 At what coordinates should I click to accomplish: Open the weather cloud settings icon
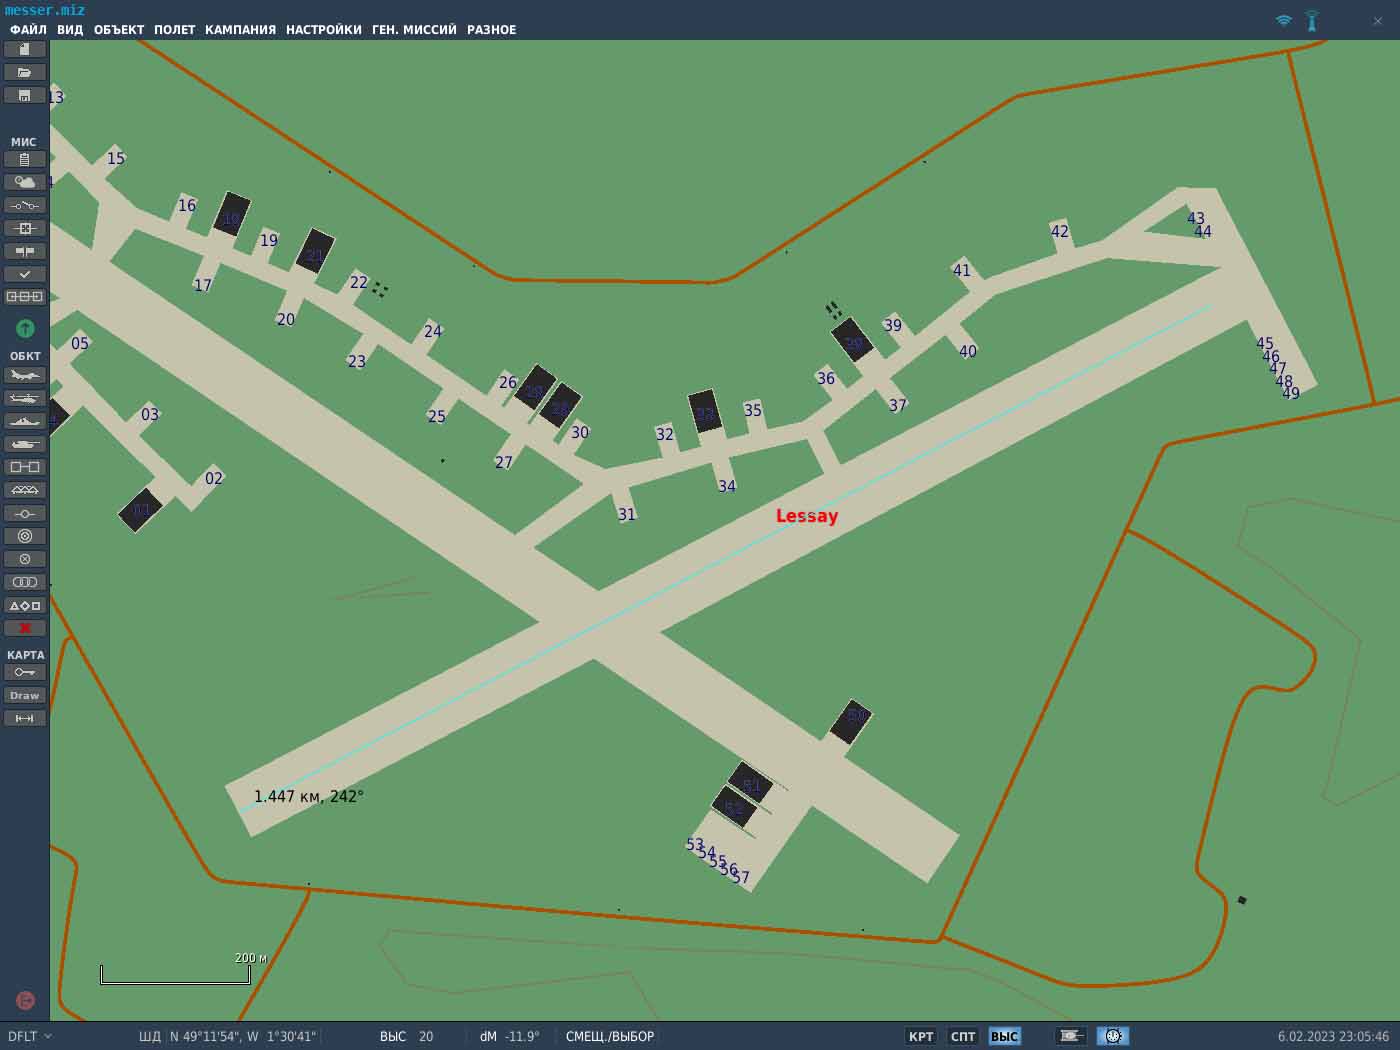tap(25, 182)
